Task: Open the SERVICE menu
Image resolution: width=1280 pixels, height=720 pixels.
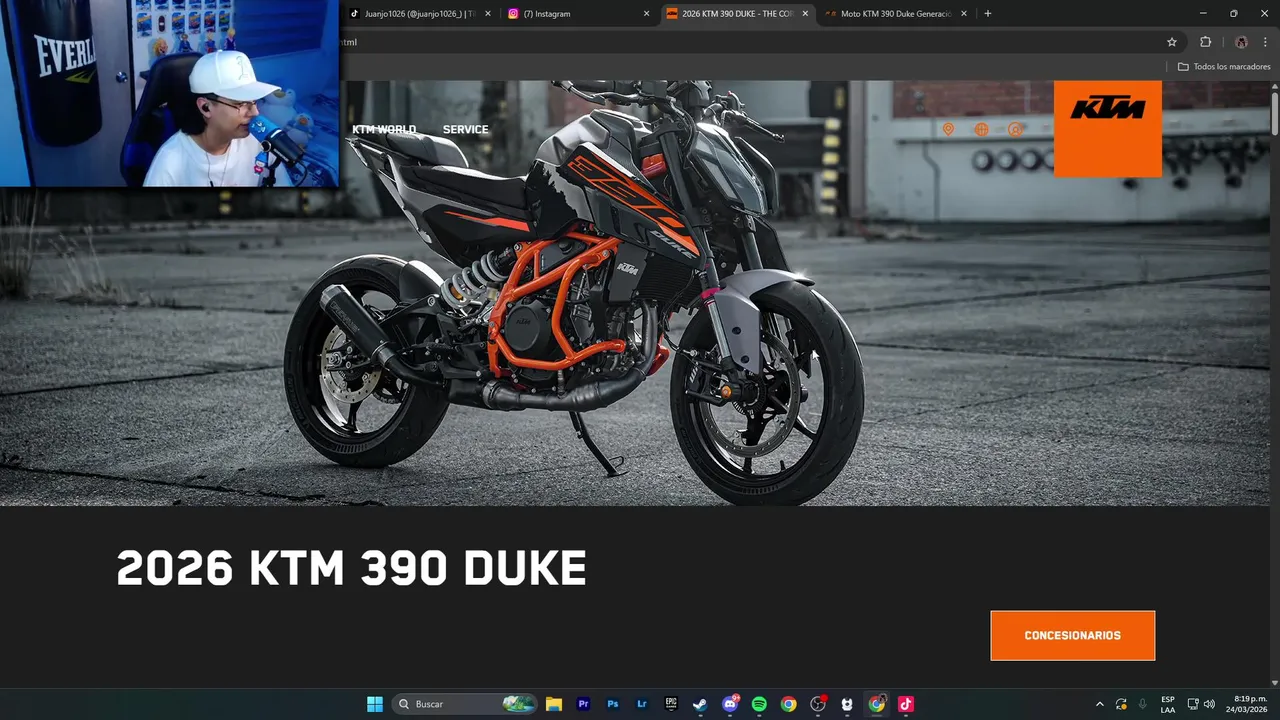Action: point(466,129)
